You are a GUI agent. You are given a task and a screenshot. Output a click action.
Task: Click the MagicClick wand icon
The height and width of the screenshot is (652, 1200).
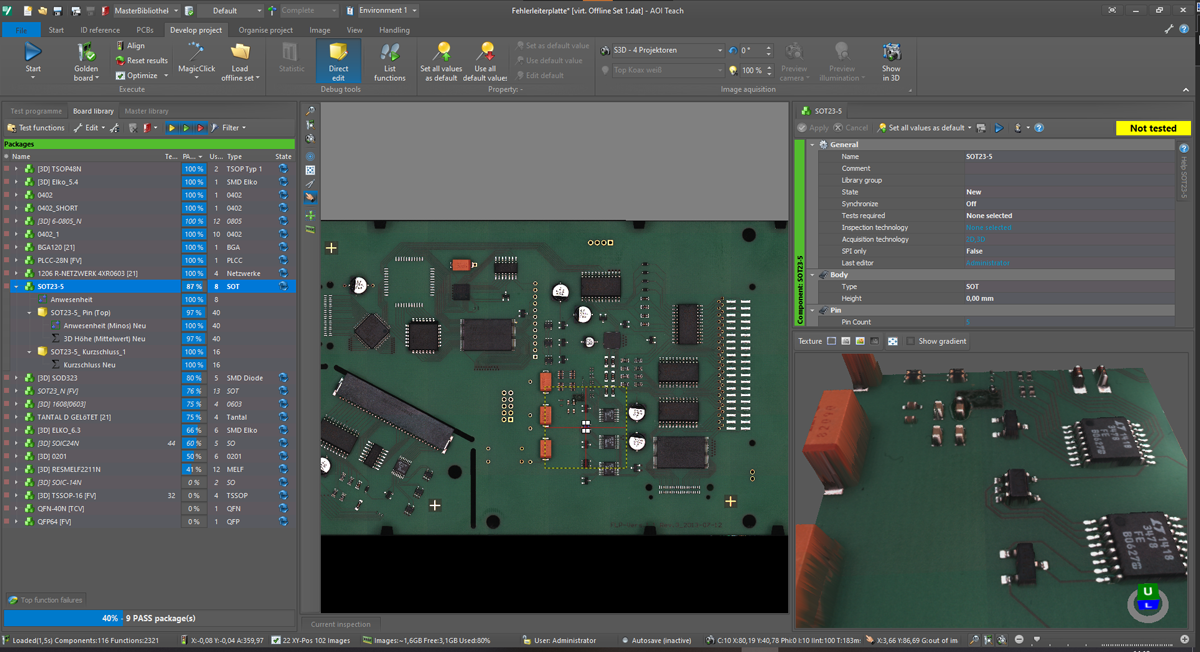pos(196,52)
